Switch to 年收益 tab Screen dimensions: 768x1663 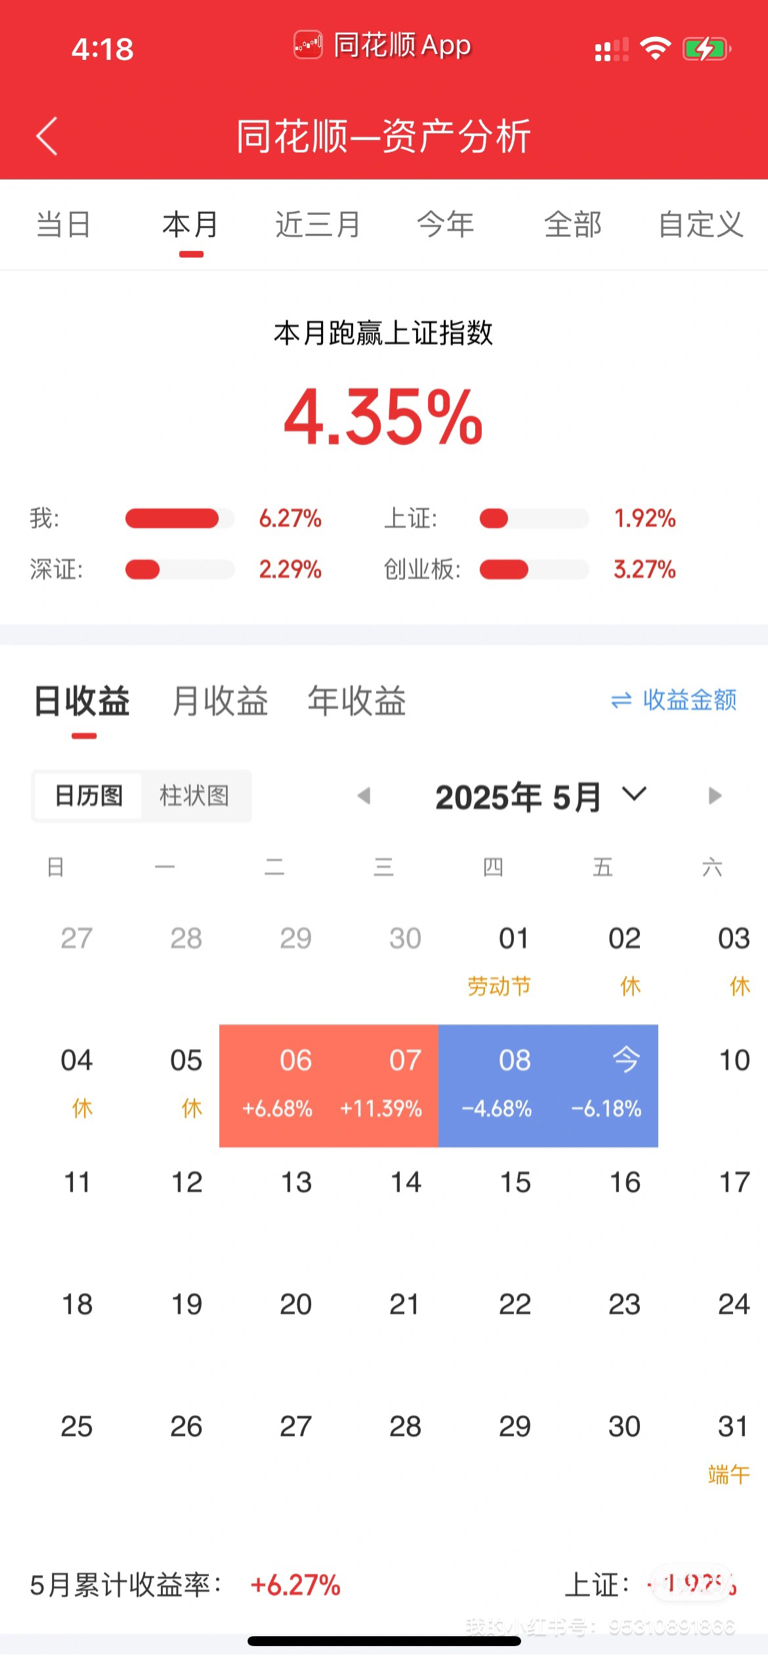356,701
